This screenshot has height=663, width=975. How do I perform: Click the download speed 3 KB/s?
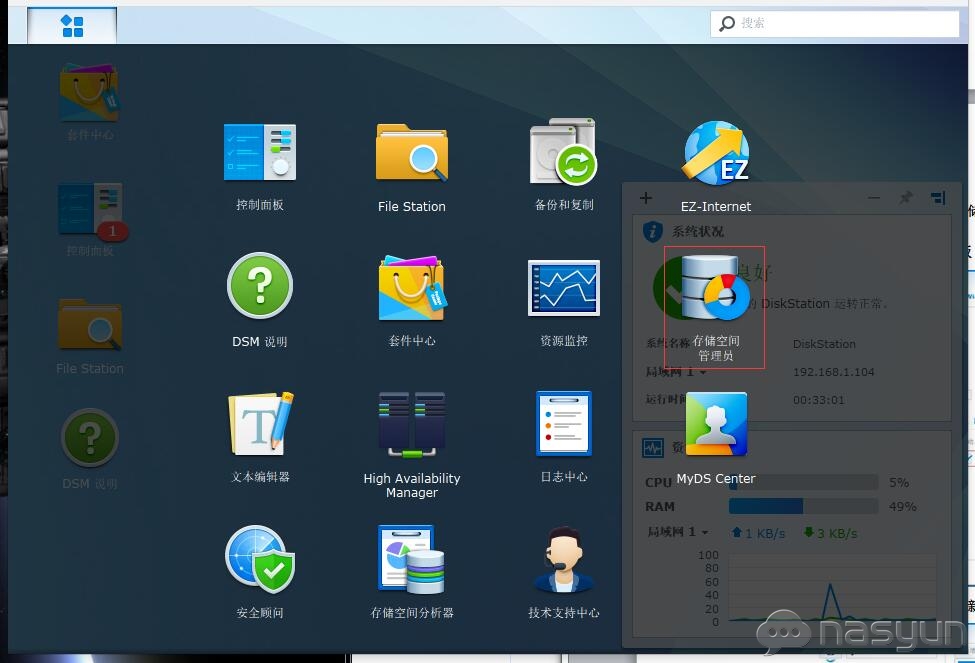click(x=831, y=533)
